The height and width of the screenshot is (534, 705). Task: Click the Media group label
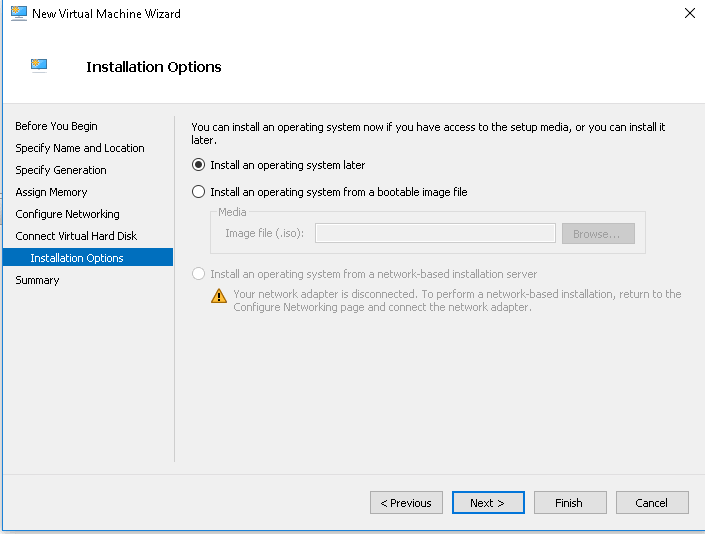232,212
